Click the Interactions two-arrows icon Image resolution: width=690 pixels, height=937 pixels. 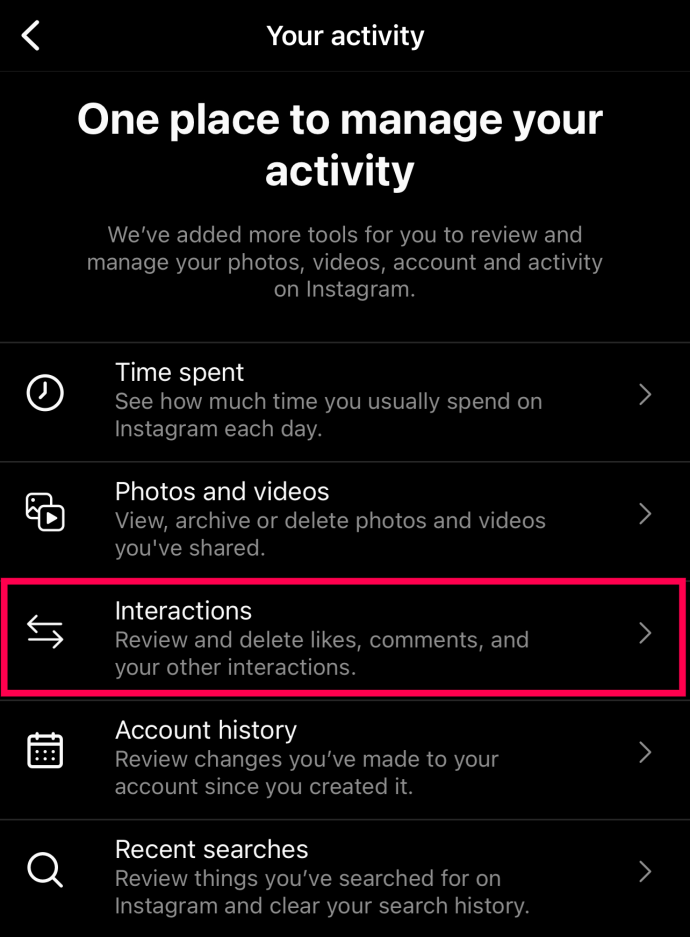[x=45, y=632]
